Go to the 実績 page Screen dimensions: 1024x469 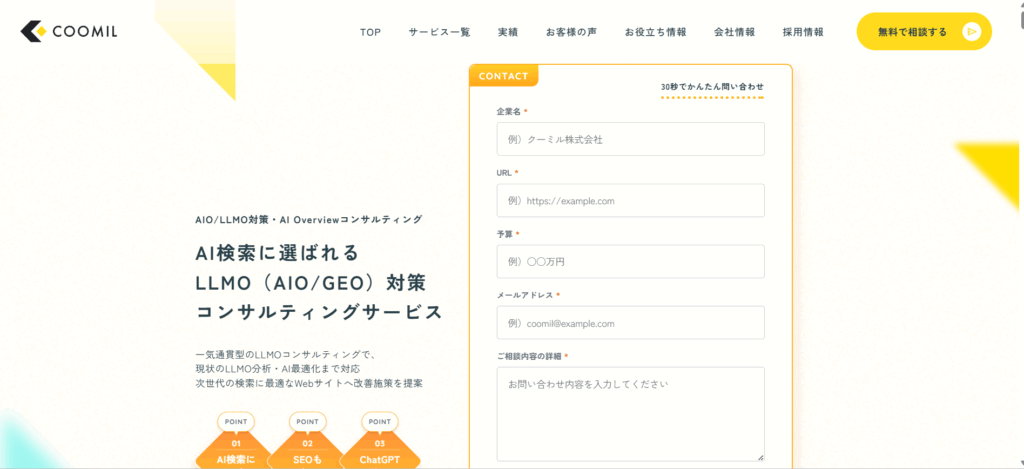click(x=508, y=32)
